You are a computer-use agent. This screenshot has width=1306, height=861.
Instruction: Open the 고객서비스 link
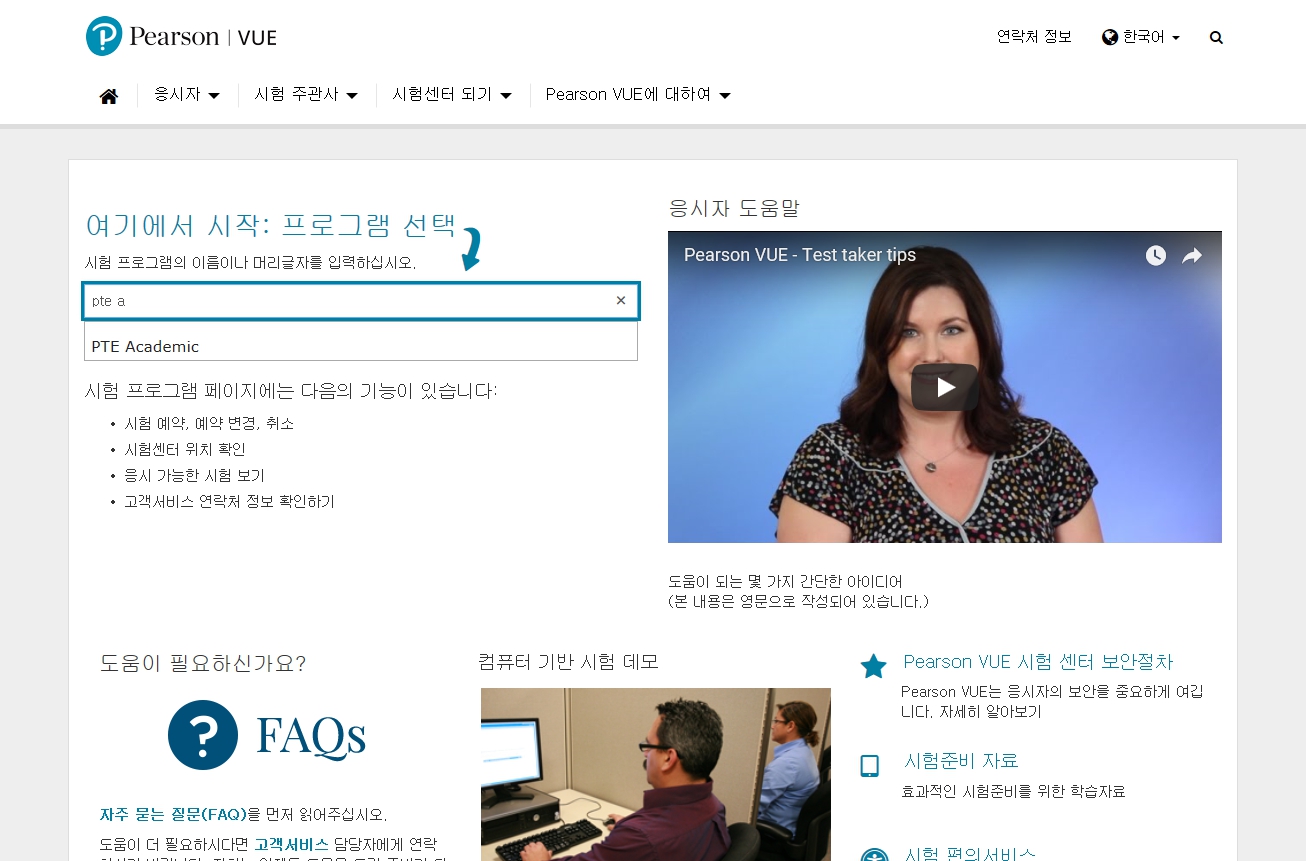[x=291, y=844]
